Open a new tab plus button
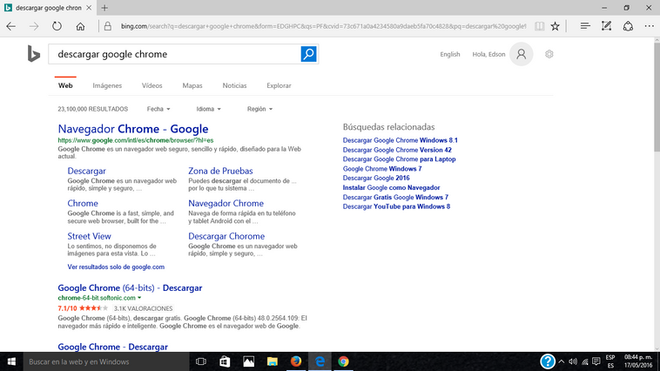The image size is (660, 371). (104, 8)
